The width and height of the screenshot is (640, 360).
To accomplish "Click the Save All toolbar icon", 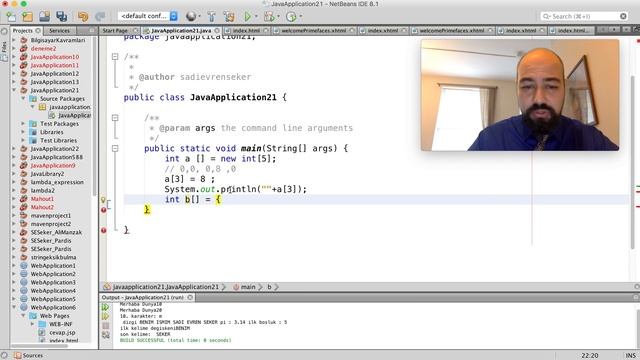I will point(62,16).
